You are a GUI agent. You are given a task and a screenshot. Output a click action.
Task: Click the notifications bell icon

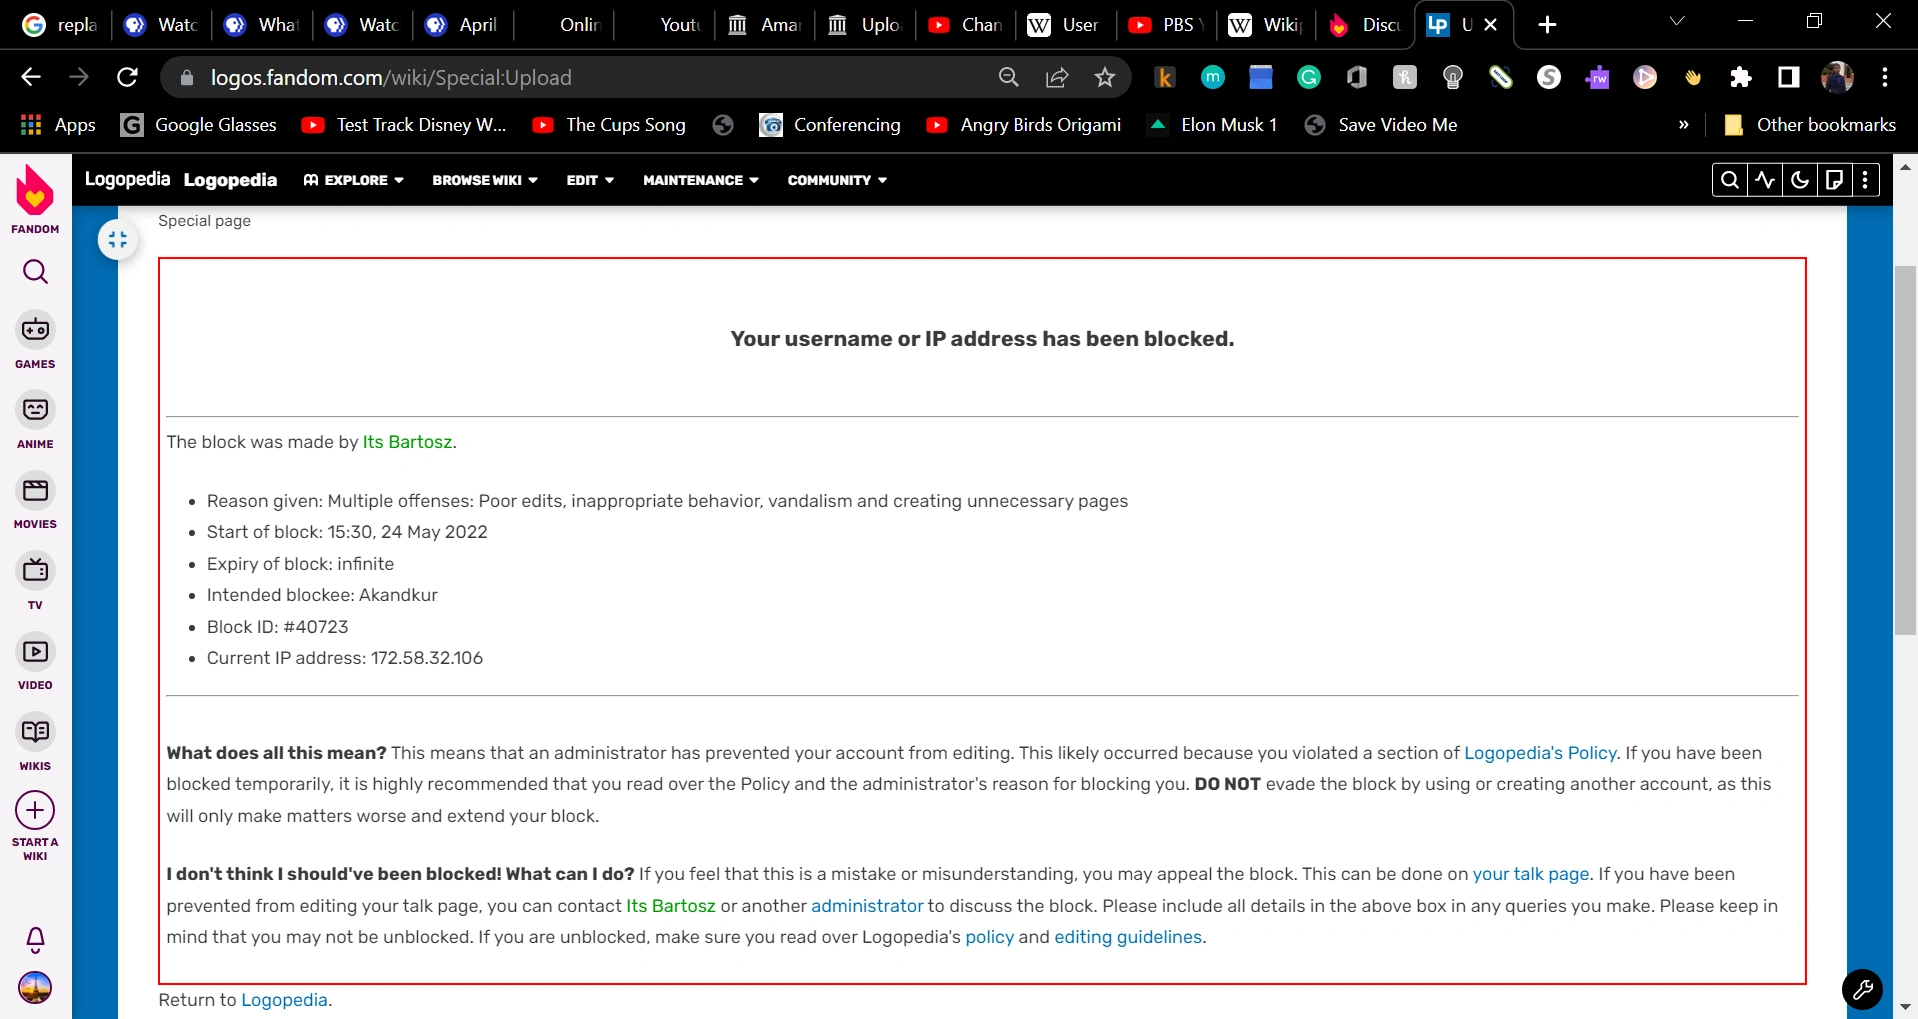pos(35,939)
